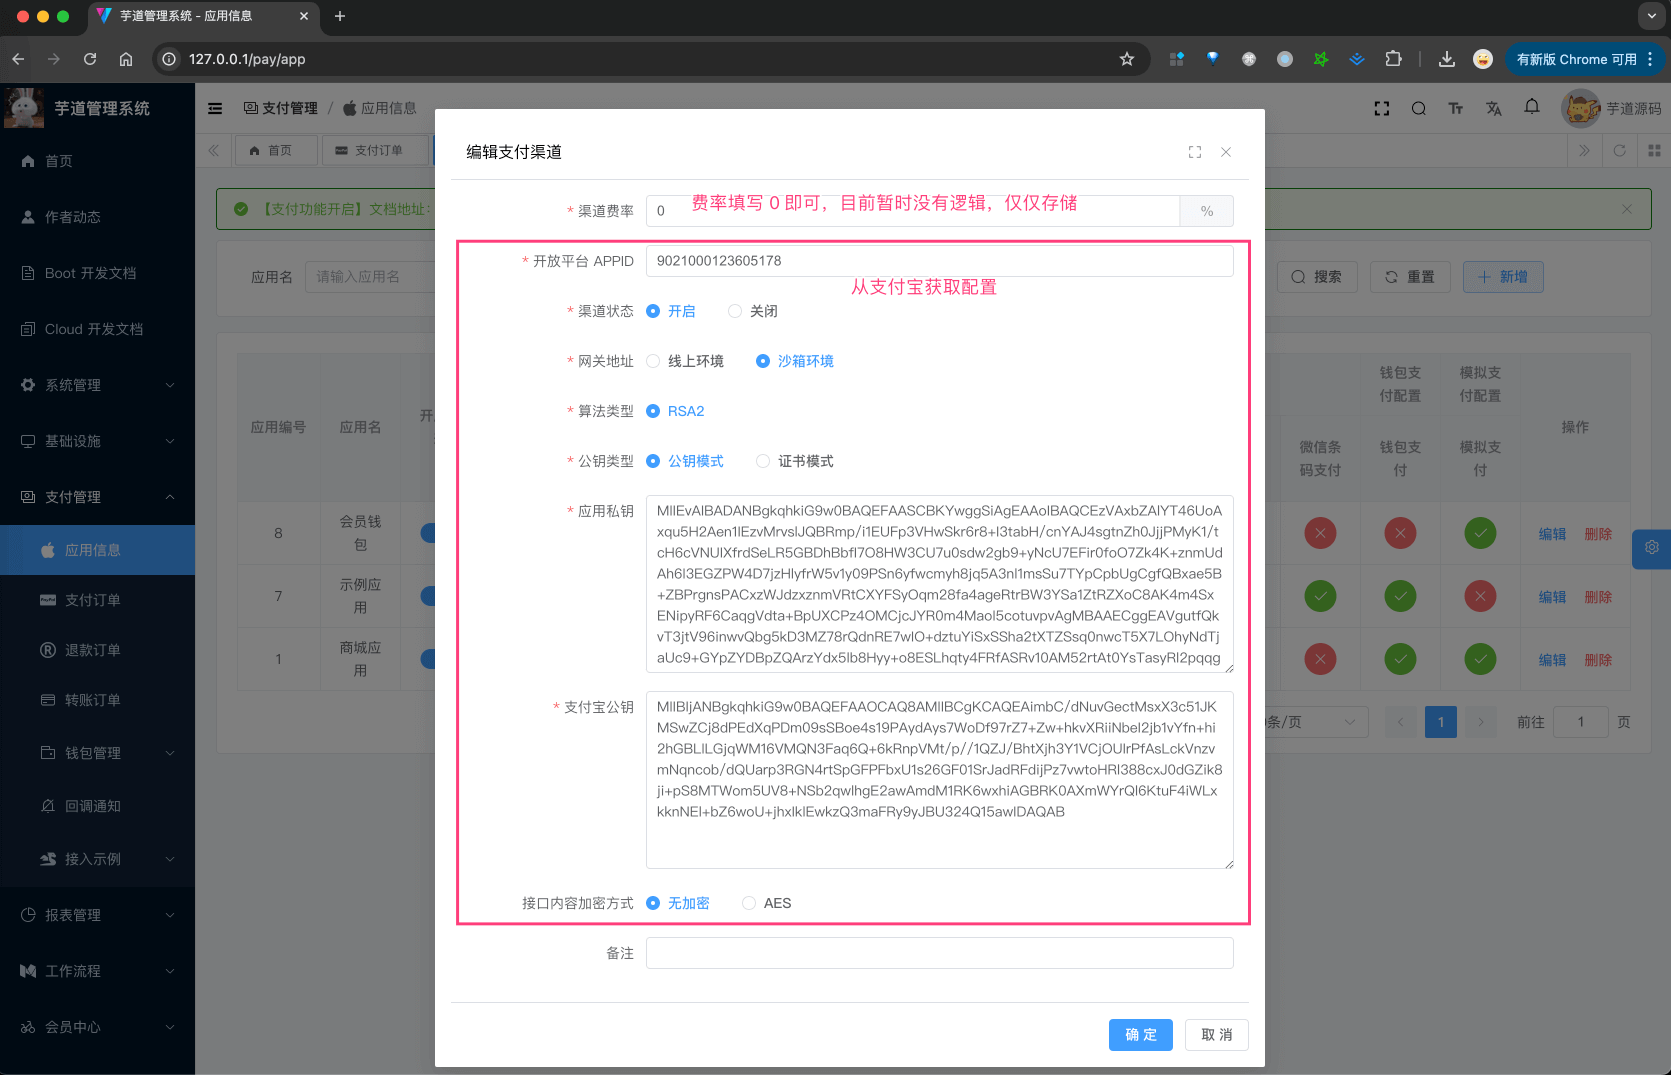1671x1075 pixels.
Task: Click the font size icon in header
Action: pyautogui.click(x=1455, y=108)
